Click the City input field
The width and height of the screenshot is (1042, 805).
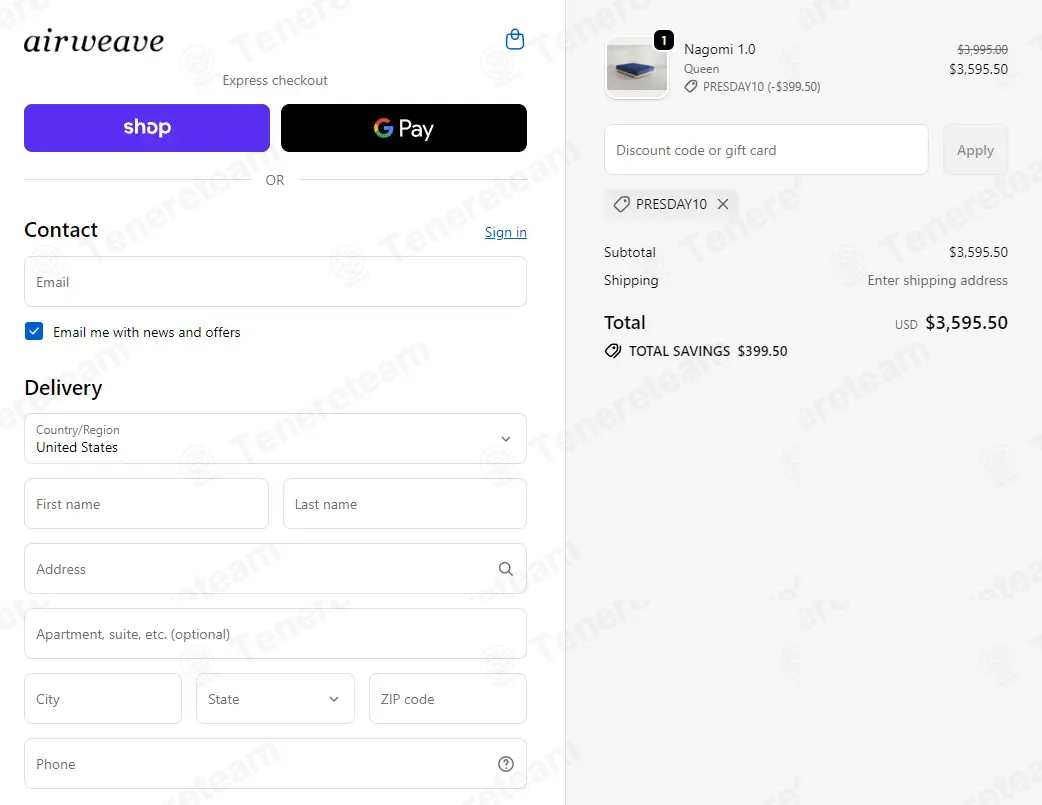tap(103, 699)
